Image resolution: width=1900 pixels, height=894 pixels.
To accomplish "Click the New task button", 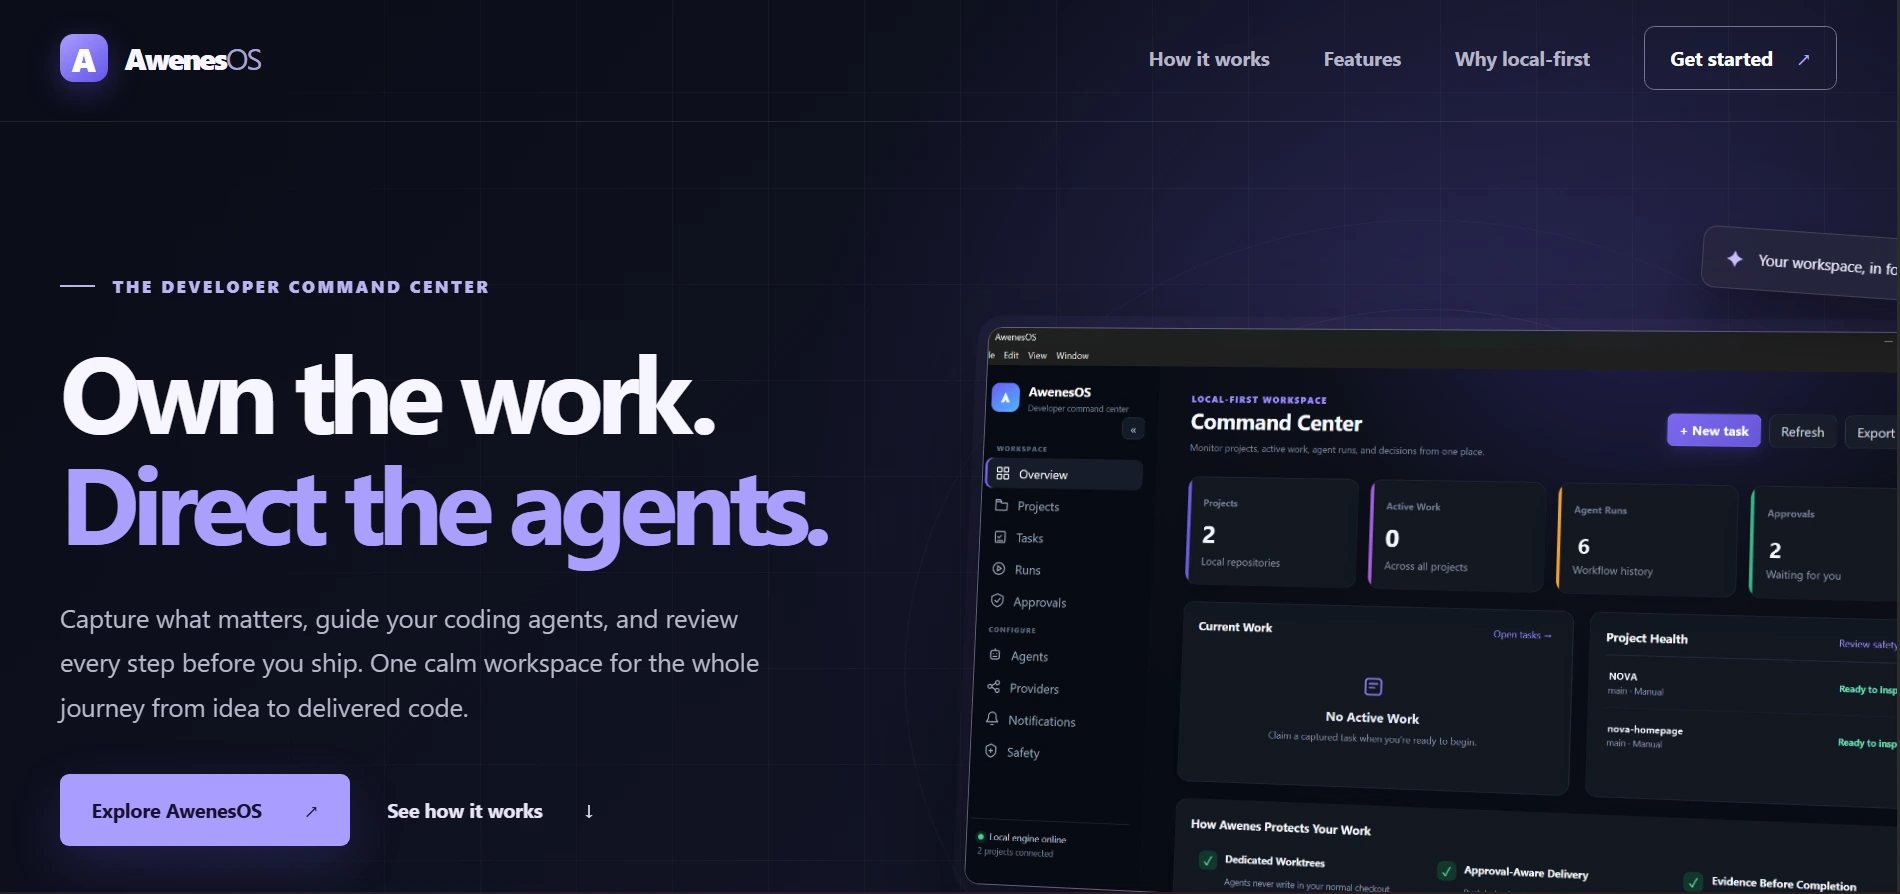I will tap(1714, 431).
